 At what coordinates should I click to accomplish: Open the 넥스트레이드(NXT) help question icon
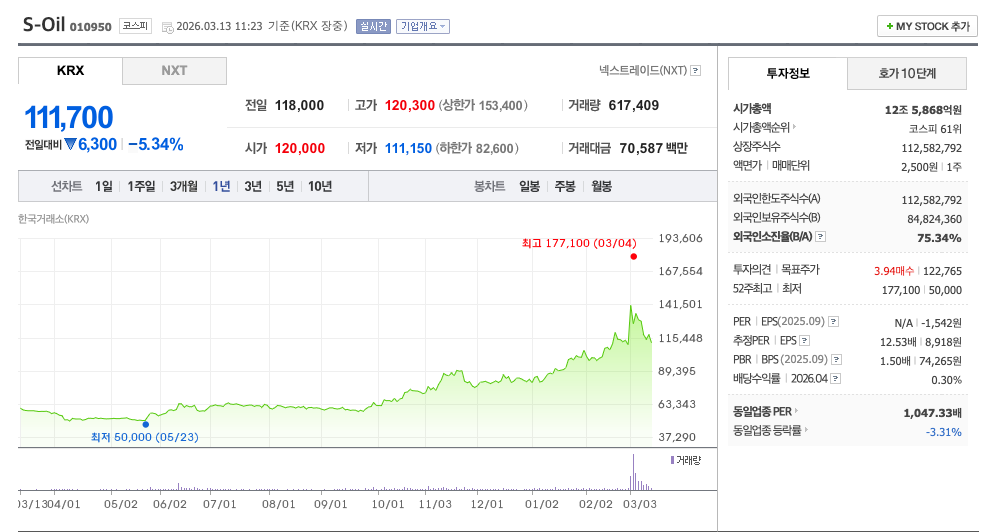(x=695, y=71)
